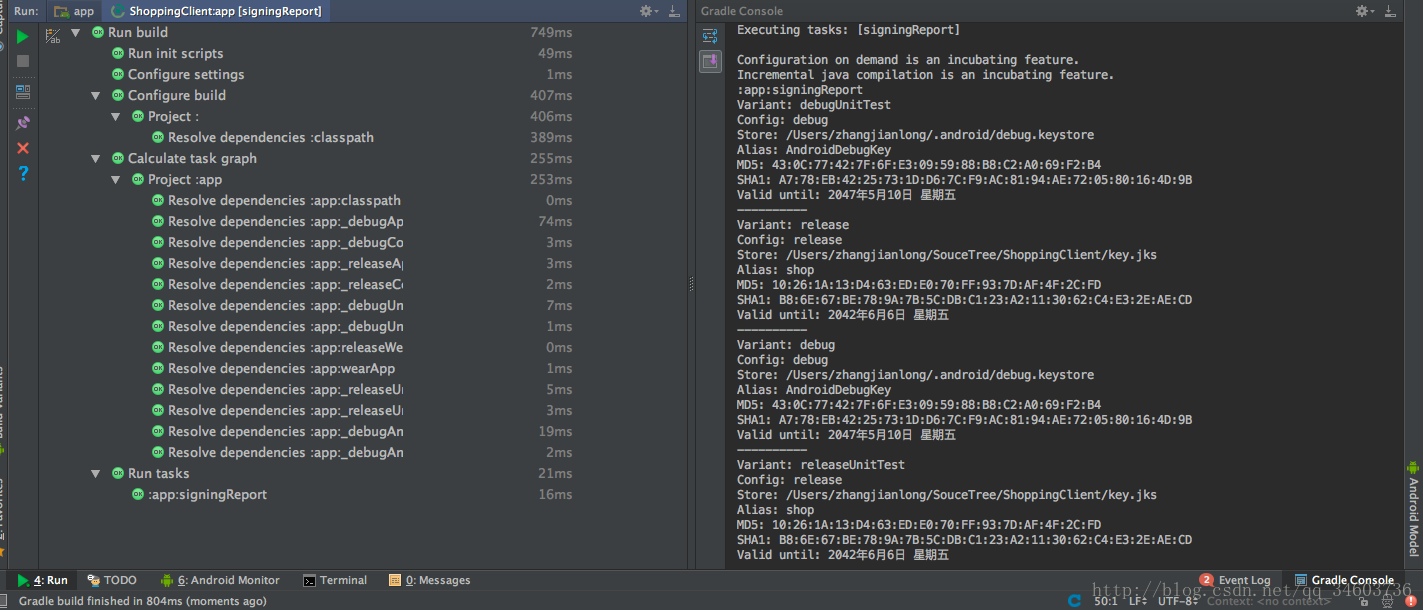
Task: Collapse the Project :app node
Action: (116, 179)
